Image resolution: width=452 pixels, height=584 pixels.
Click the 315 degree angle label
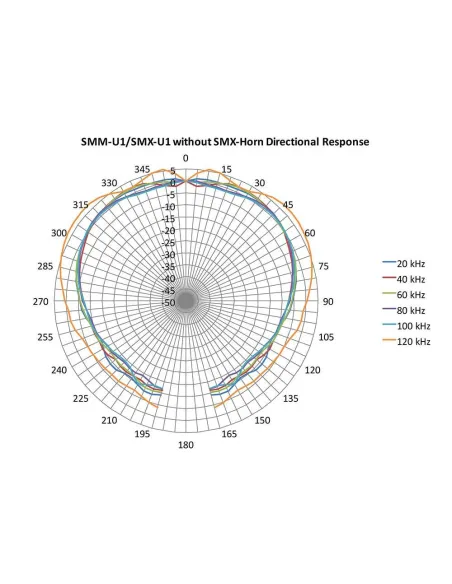click(x=81, y=204)
